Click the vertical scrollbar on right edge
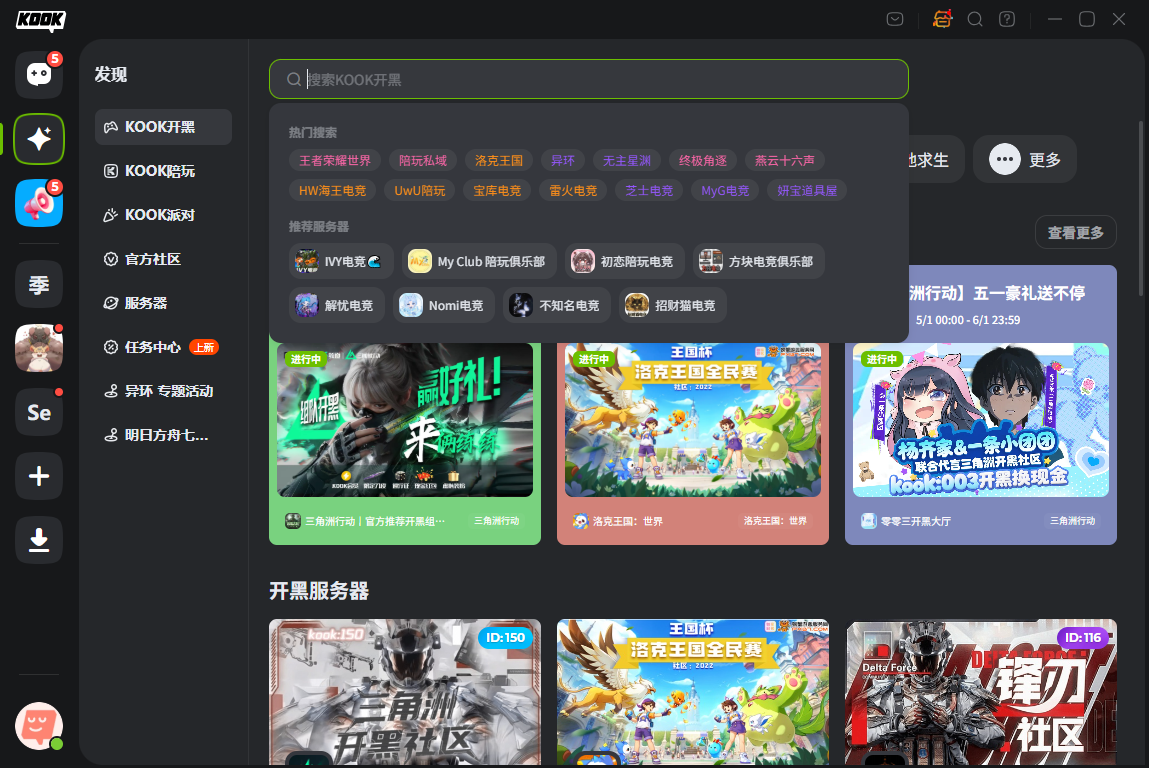 pyautogui.click(x=1140, y=209)
